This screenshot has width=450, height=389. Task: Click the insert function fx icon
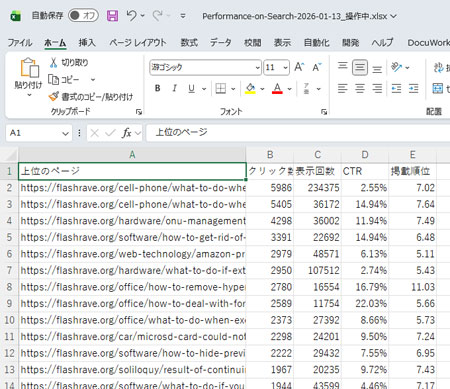pos(126,133)
